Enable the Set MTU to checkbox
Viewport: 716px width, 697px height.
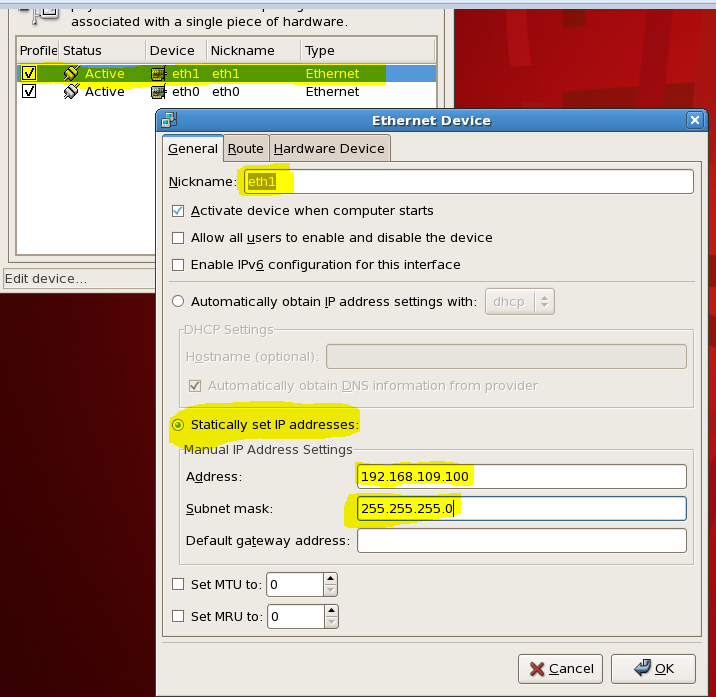point(178,584)
